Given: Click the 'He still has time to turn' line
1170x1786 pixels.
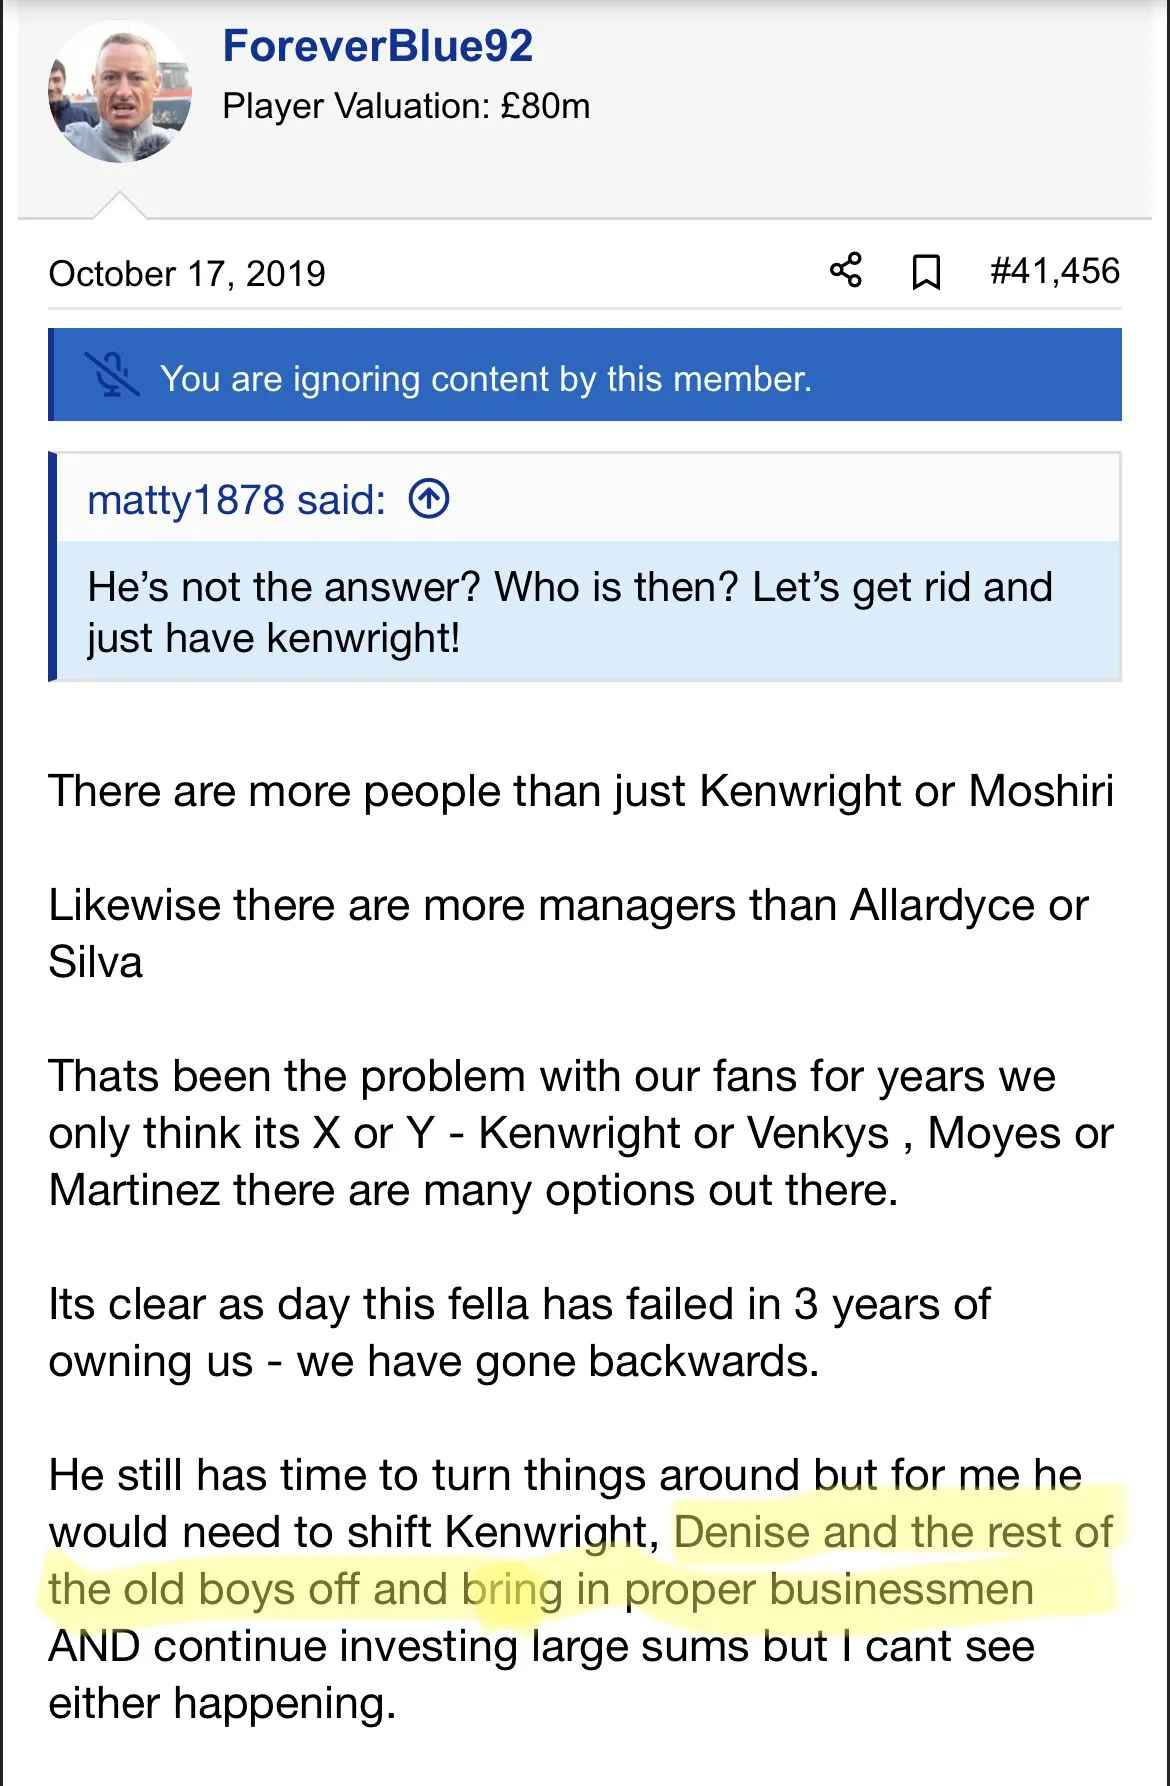Looking at the screenshot, I should point(565,1475).
